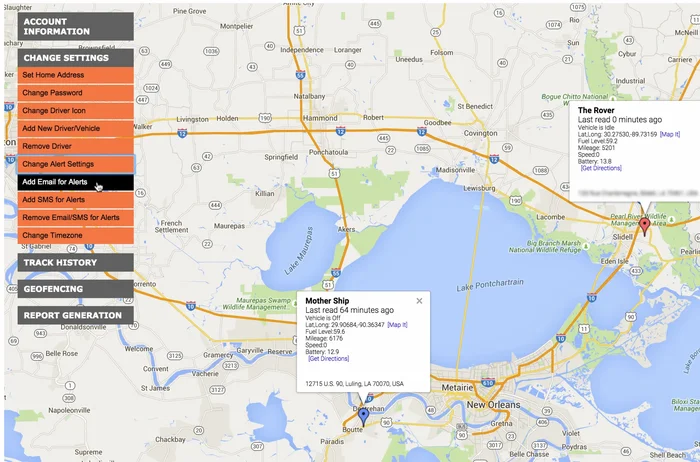Click Get Directions link for The Rover
The width and height of the screenshot is (700, 462).
(601, 168)
